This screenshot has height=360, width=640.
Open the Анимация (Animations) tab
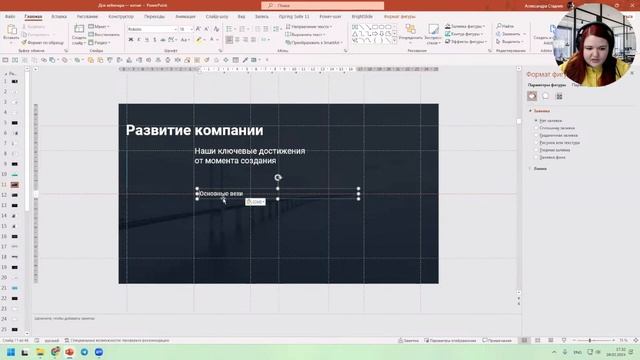tap(185, 16)
